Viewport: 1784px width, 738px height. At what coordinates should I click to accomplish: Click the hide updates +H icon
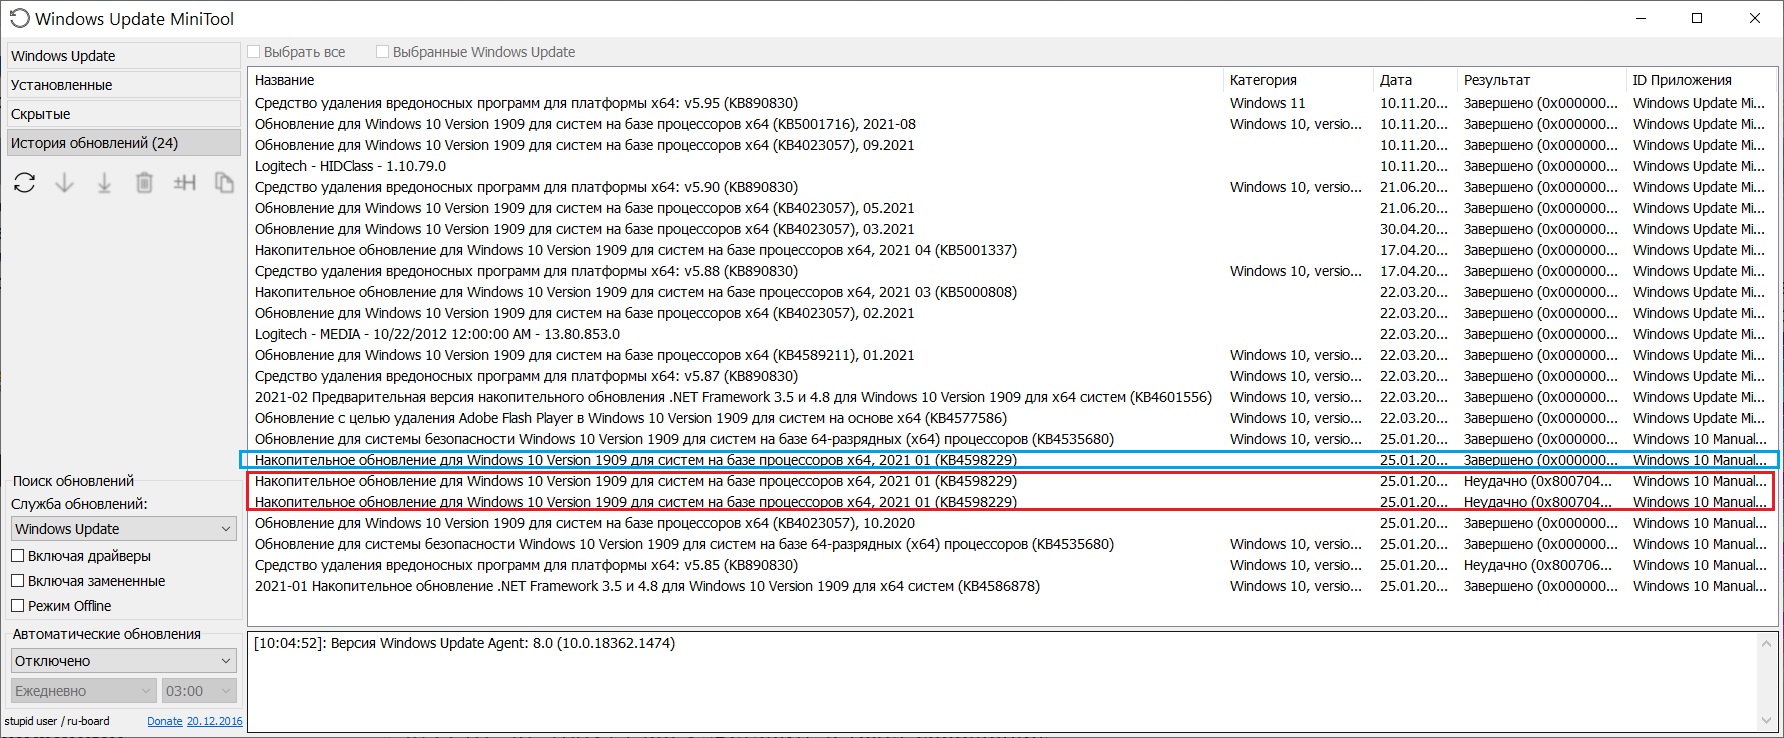click(184, 183)
